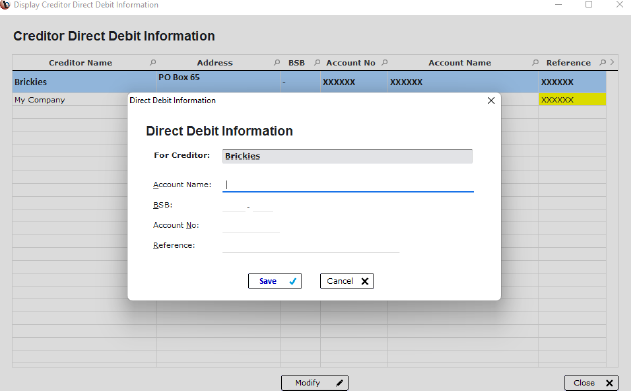Screen dimensions: 631x391
Task: Click the application icon in title bar
Action: tap(5, 5)
